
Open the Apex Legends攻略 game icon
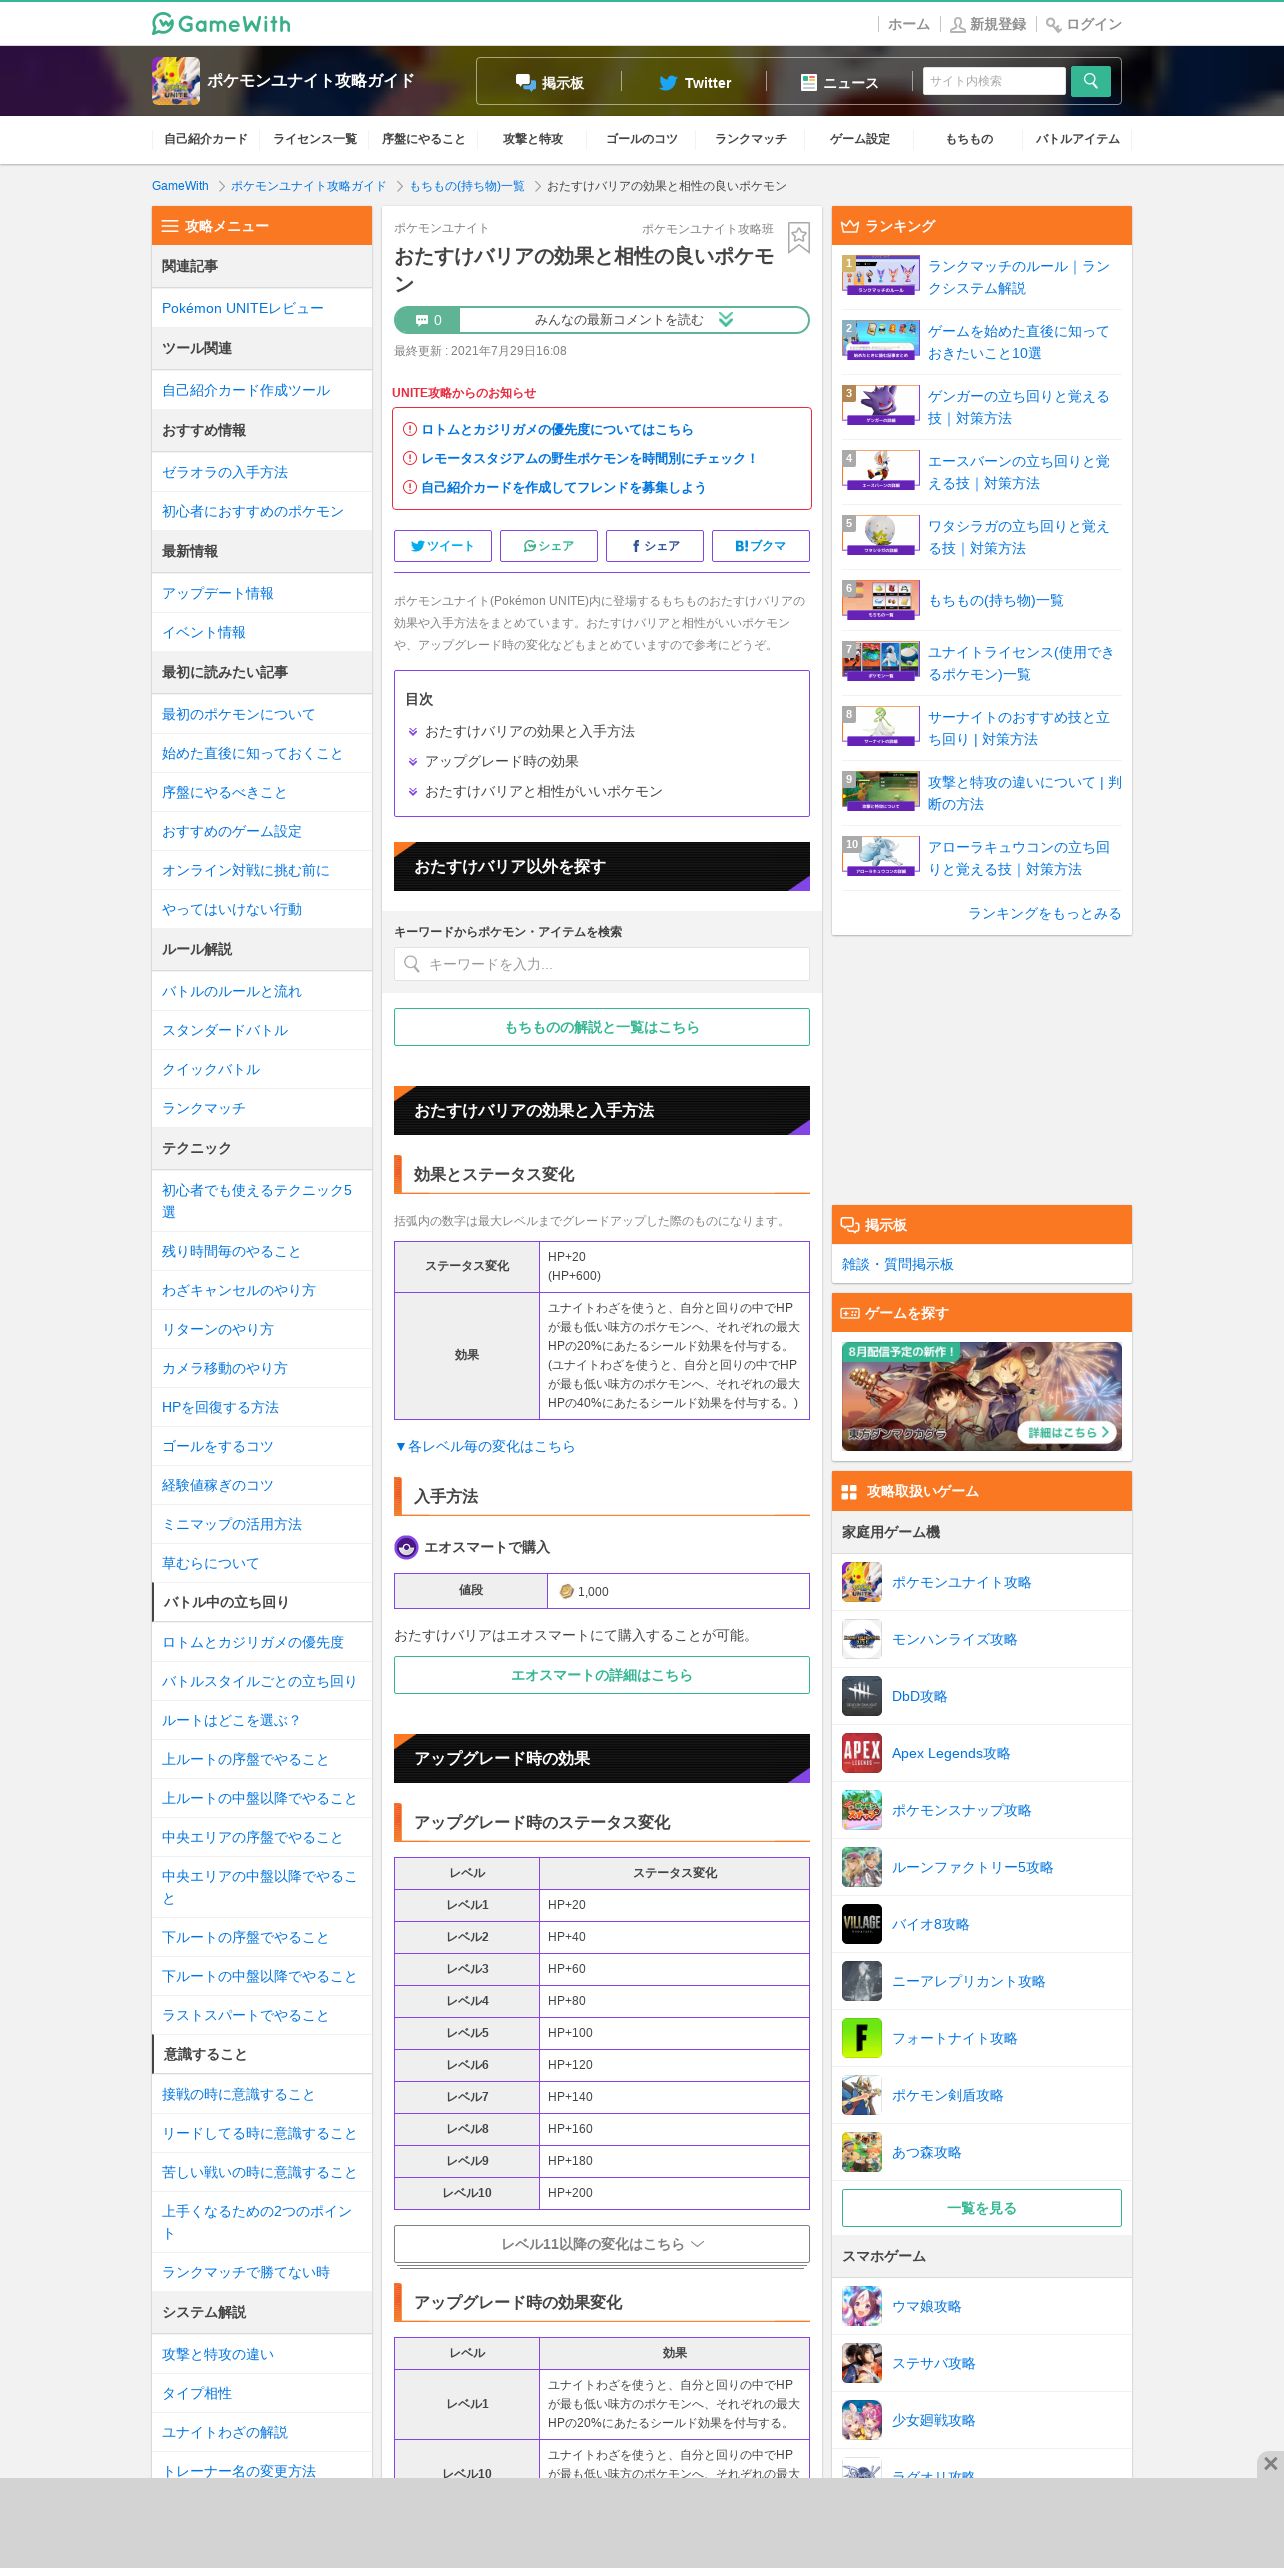pyautogui.click(x=862, y=1753)
